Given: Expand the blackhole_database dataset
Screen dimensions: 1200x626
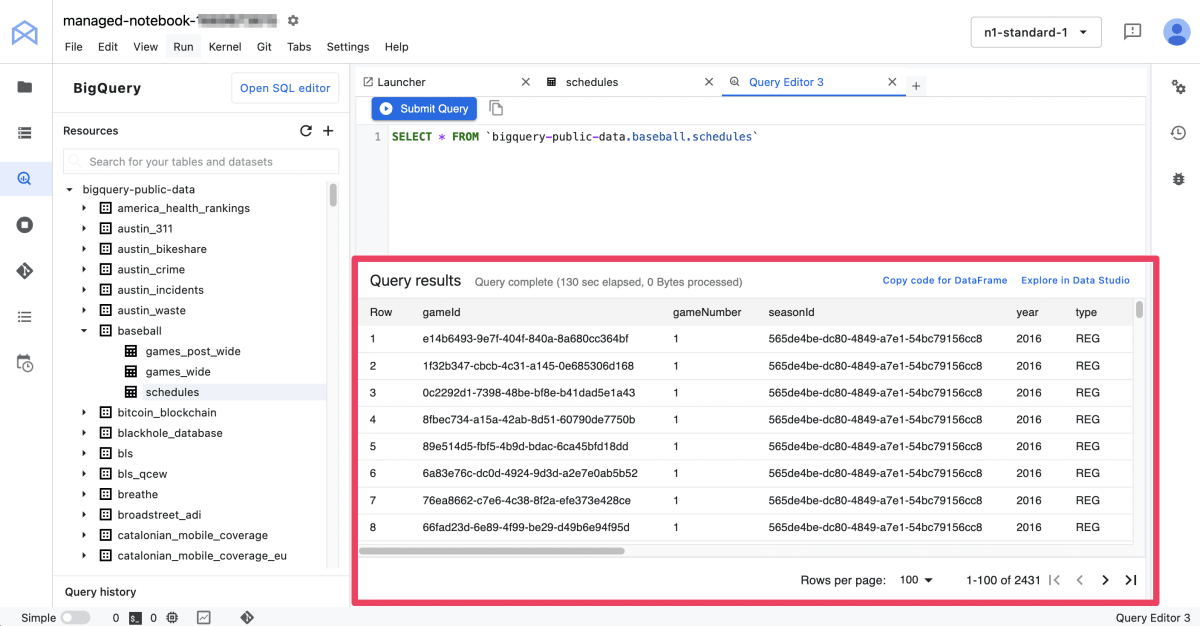Looking at the screenshot, I should click(x=85, y=433).
